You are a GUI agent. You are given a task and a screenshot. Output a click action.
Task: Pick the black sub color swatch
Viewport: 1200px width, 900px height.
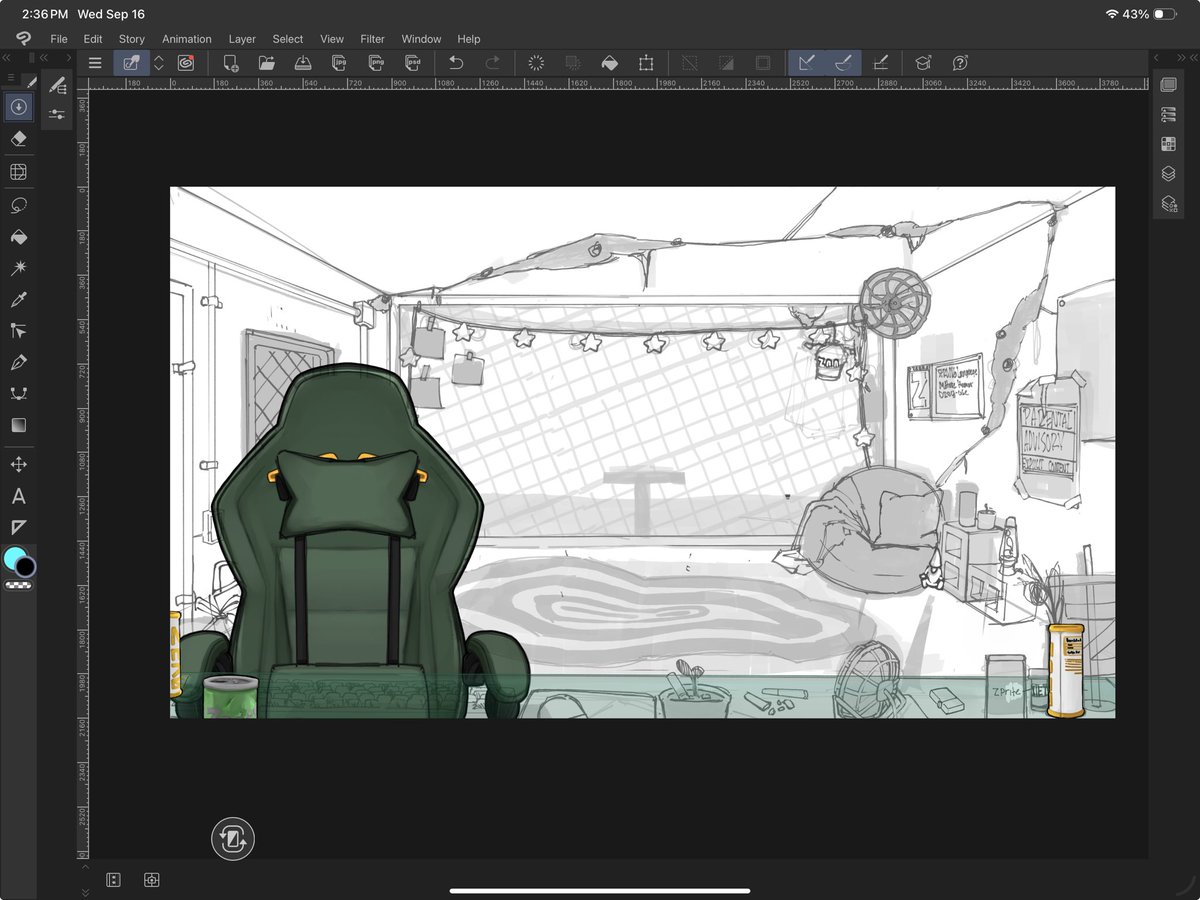coord(26,568)
